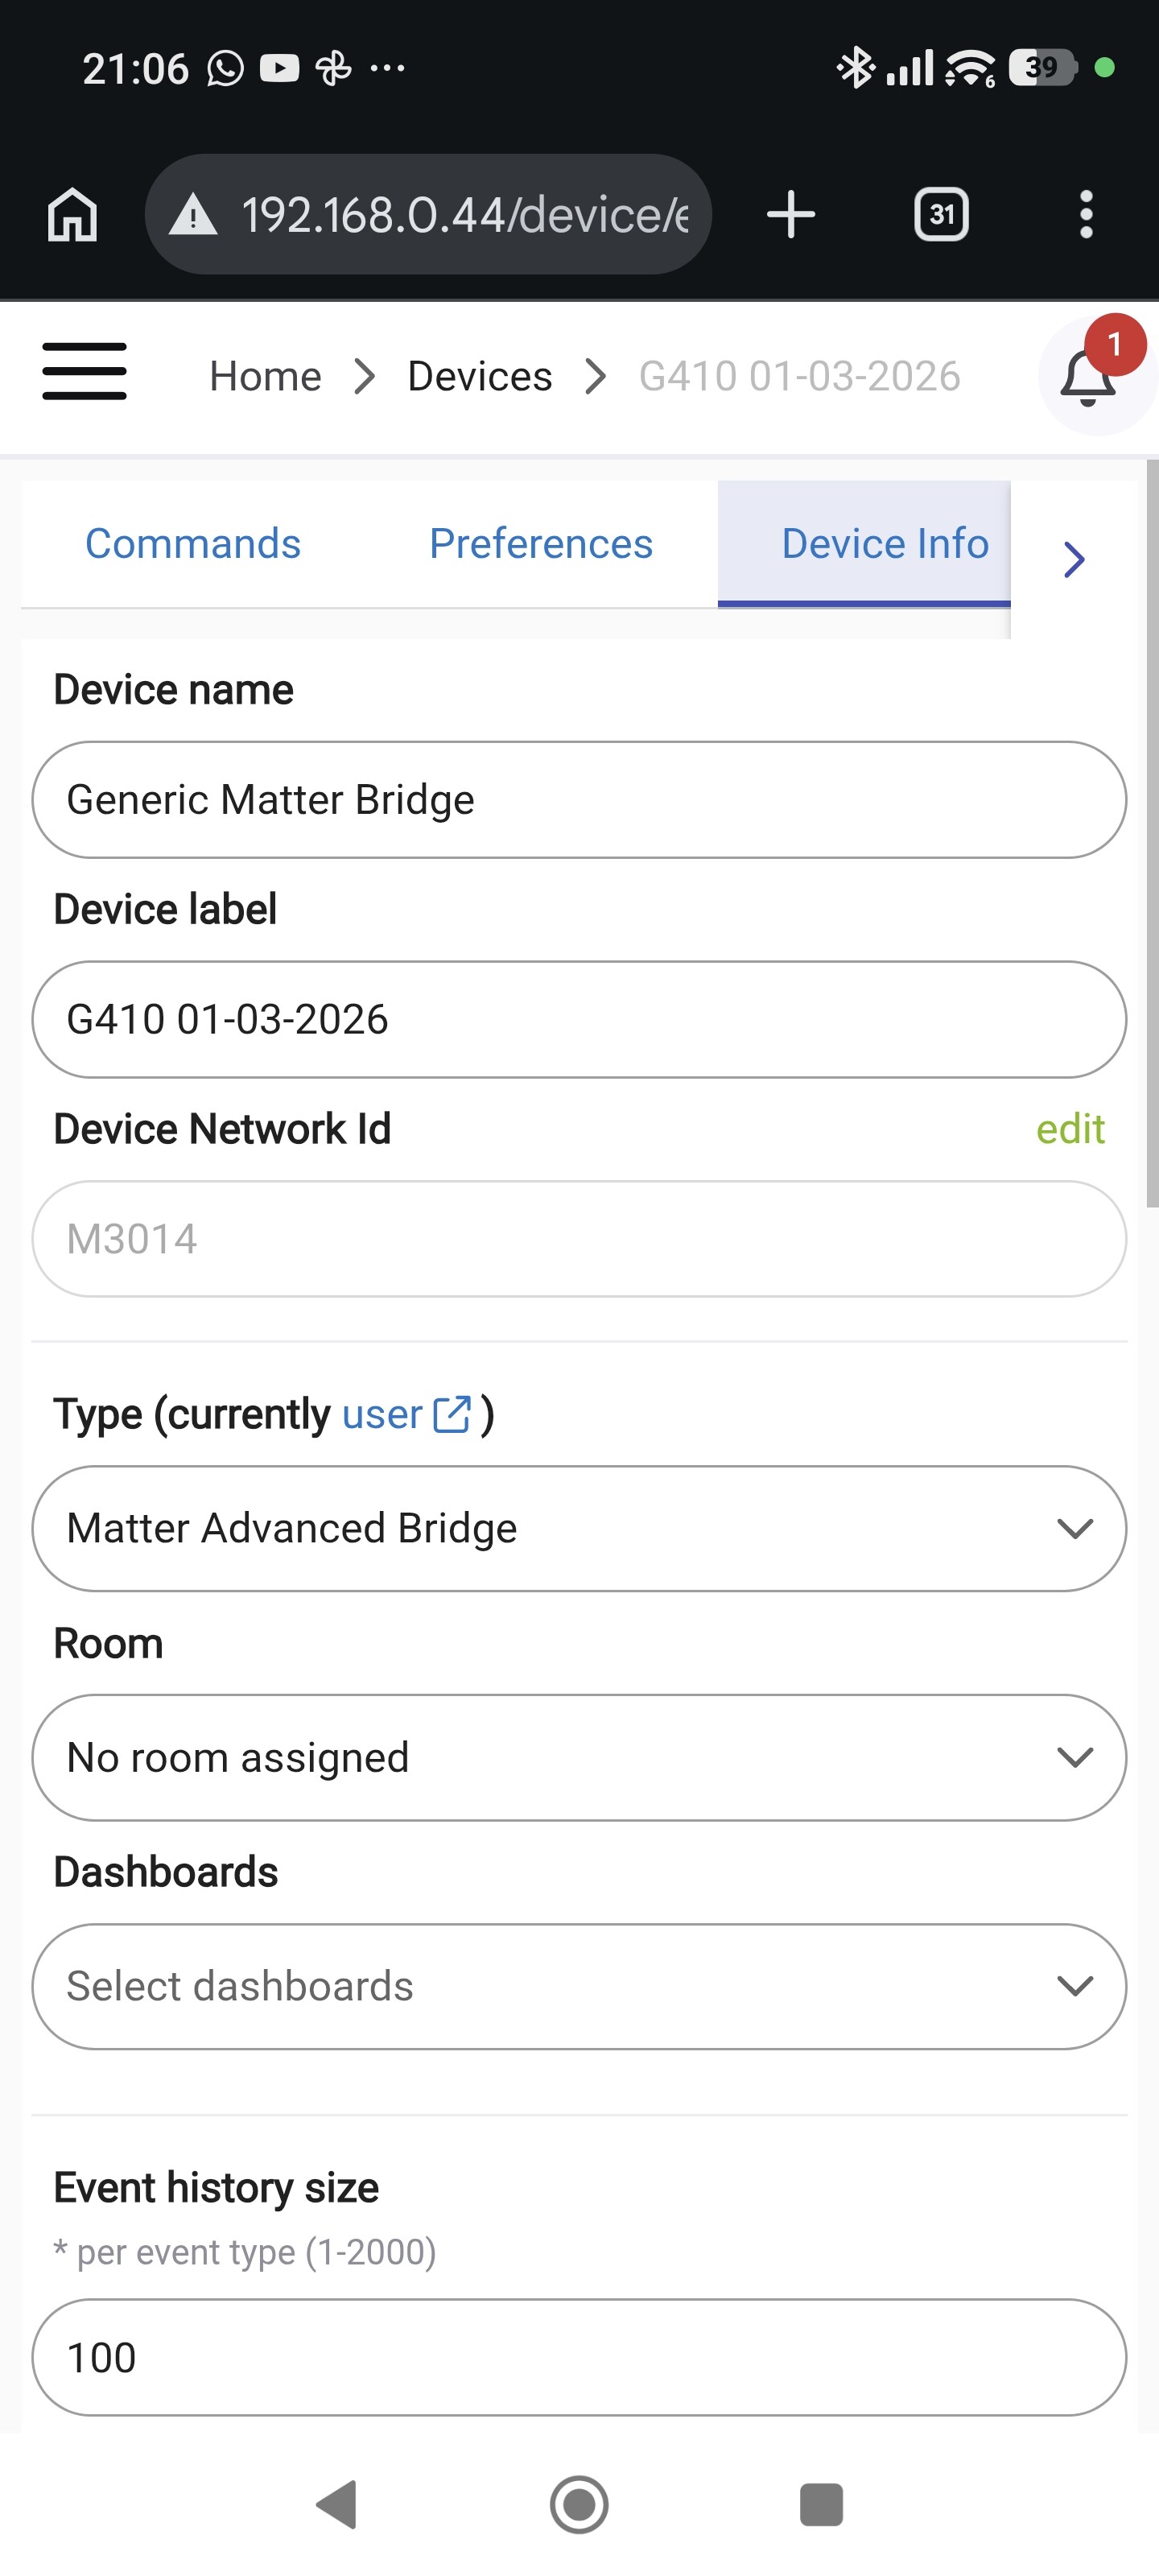Screen dimensions: 1159x2576
Task: Open the Room dropdown
Action: tap(579, 1757)
